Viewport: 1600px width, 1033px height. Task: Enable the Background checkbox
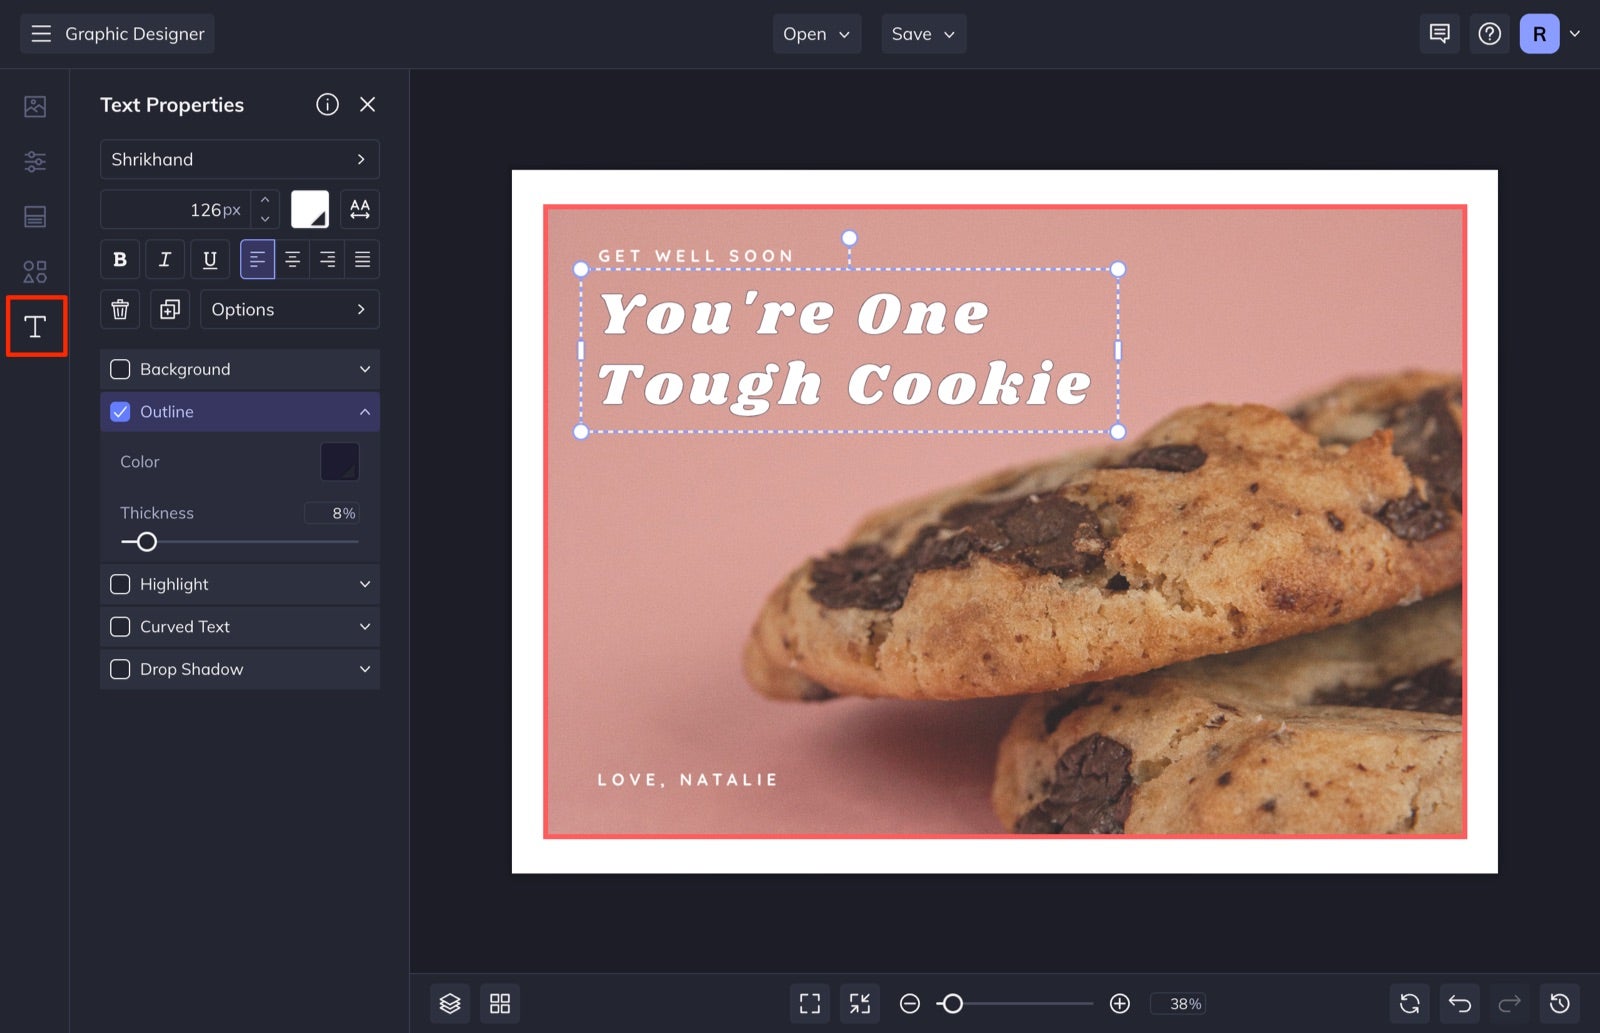pyautogui.click(x=120, y=369)
